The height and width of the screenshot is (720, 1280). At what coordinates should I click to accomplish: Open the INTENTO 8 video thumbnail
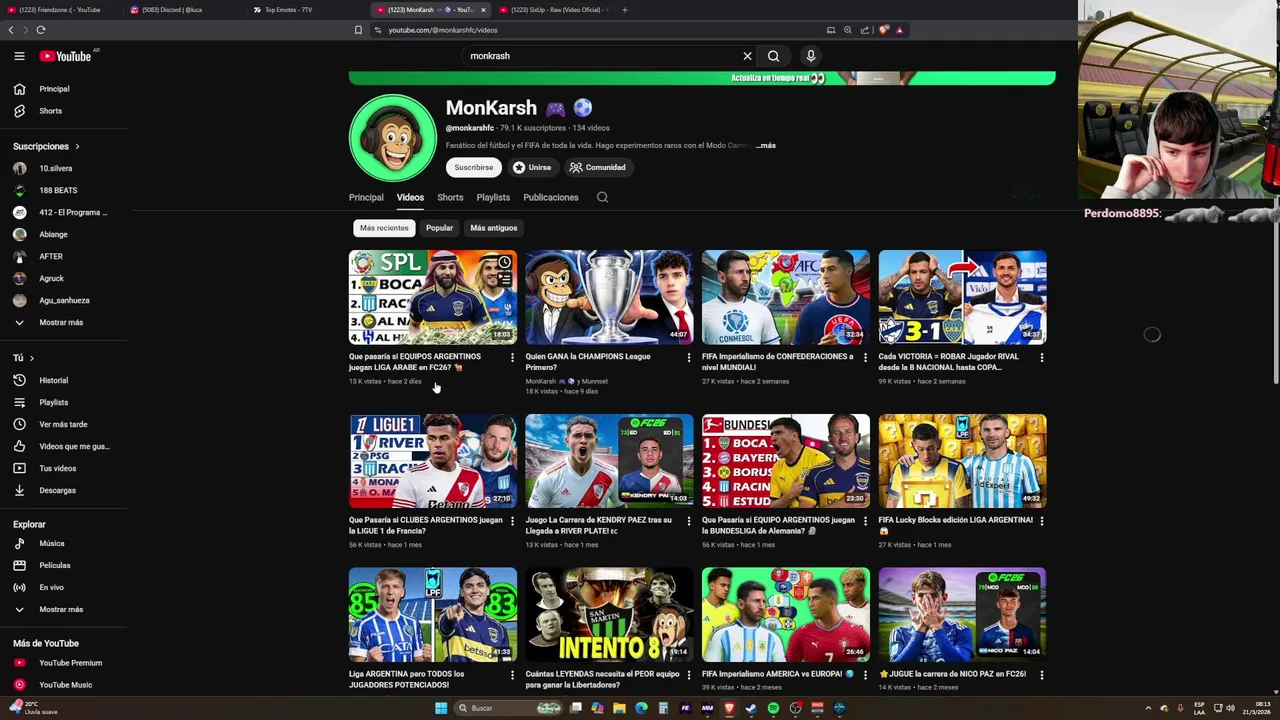point(609,615)
